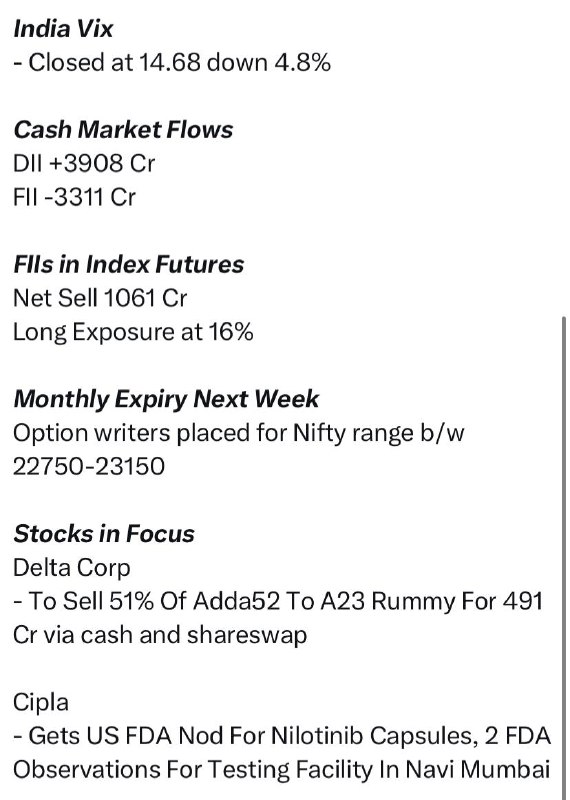Screen dimensions: 570x800
Task: Select the Navi Mumbai testing facility line
Action: pyautogui.click(x=282, y=769)
